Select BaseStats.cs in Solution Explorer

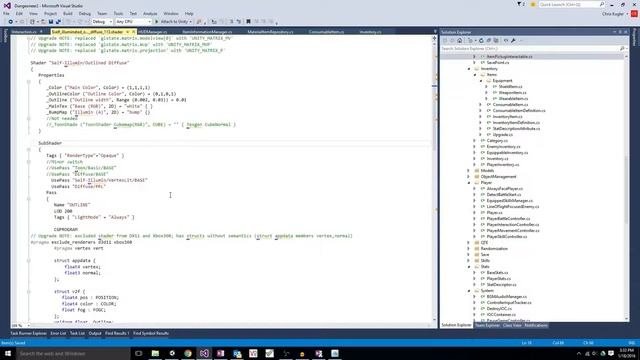click(497, 273)
